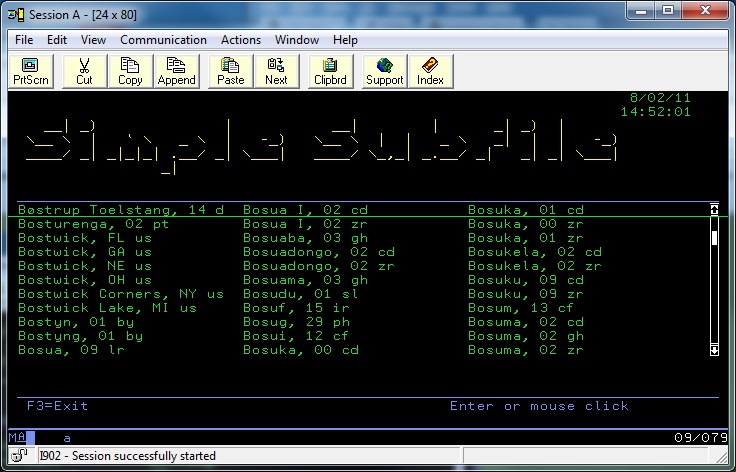Select entry Bosuf, 15 ir

click(x=297, y=308)
